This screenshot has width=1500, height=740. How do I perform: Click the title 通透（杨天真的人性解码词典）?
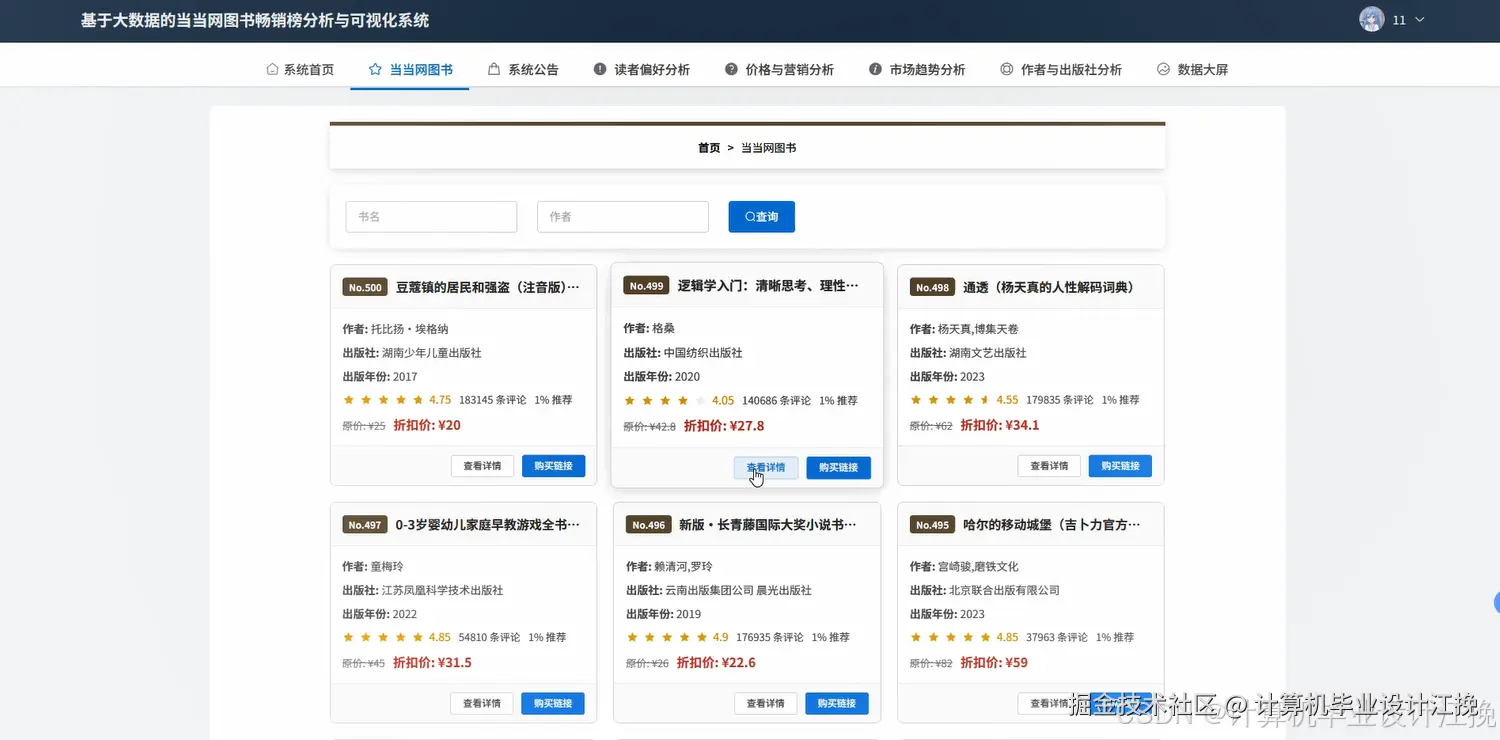click(x=1048, y=287)
